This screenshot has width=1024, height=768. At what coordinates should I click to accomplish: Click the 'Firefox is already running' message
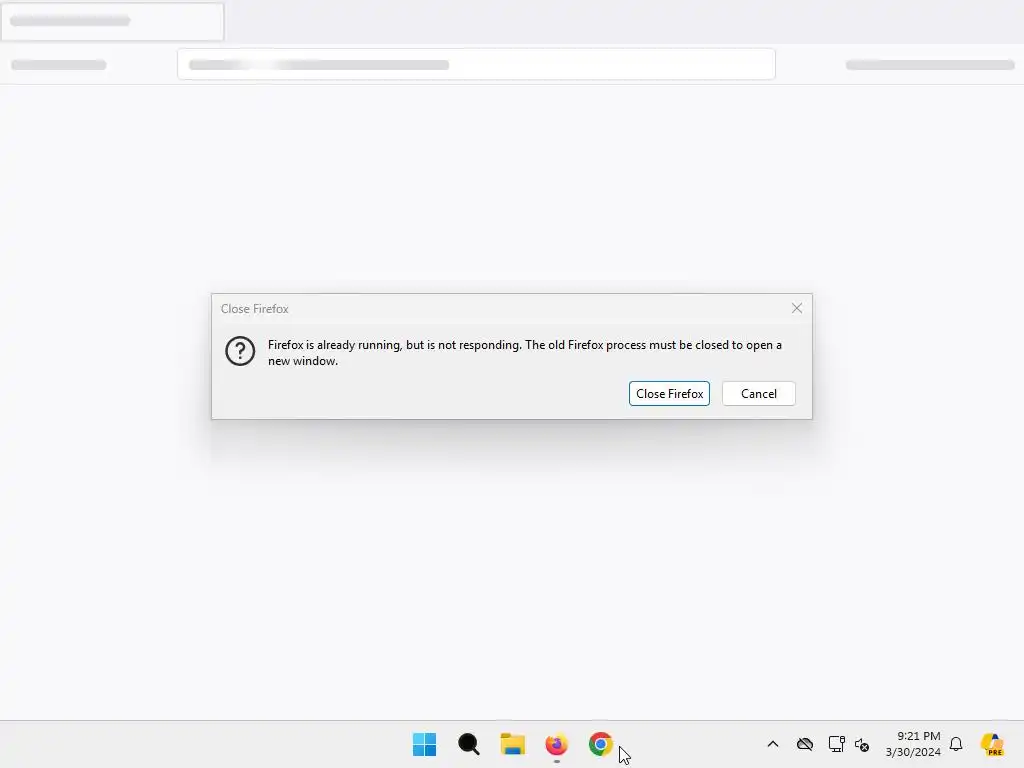pyautogui.click(x=524, y=353)
